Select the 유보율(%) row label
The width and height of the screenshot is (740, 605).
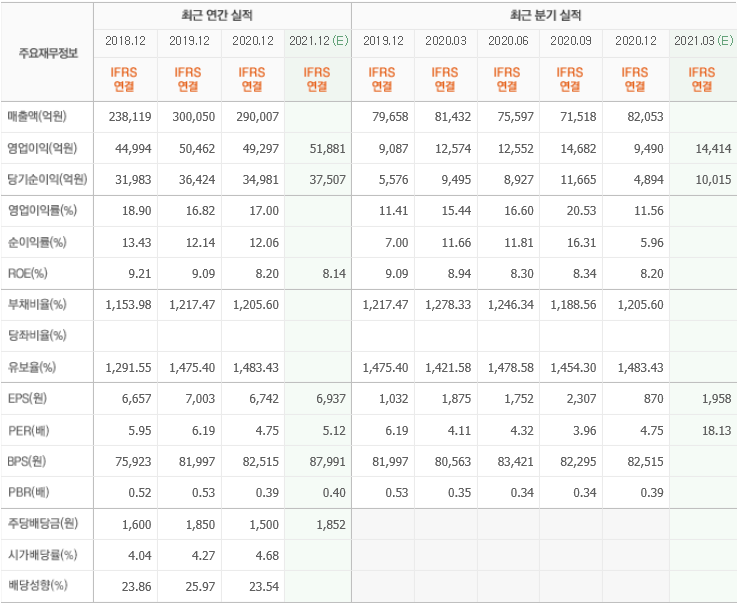click(x=32, y=367)
